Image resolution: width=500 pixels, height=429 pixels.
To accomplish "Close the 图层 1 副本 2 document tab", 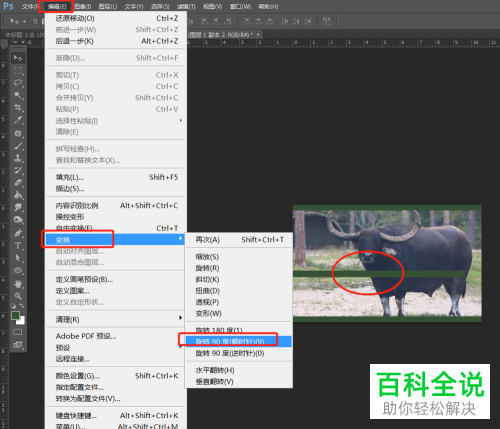I will click(258, 34).
